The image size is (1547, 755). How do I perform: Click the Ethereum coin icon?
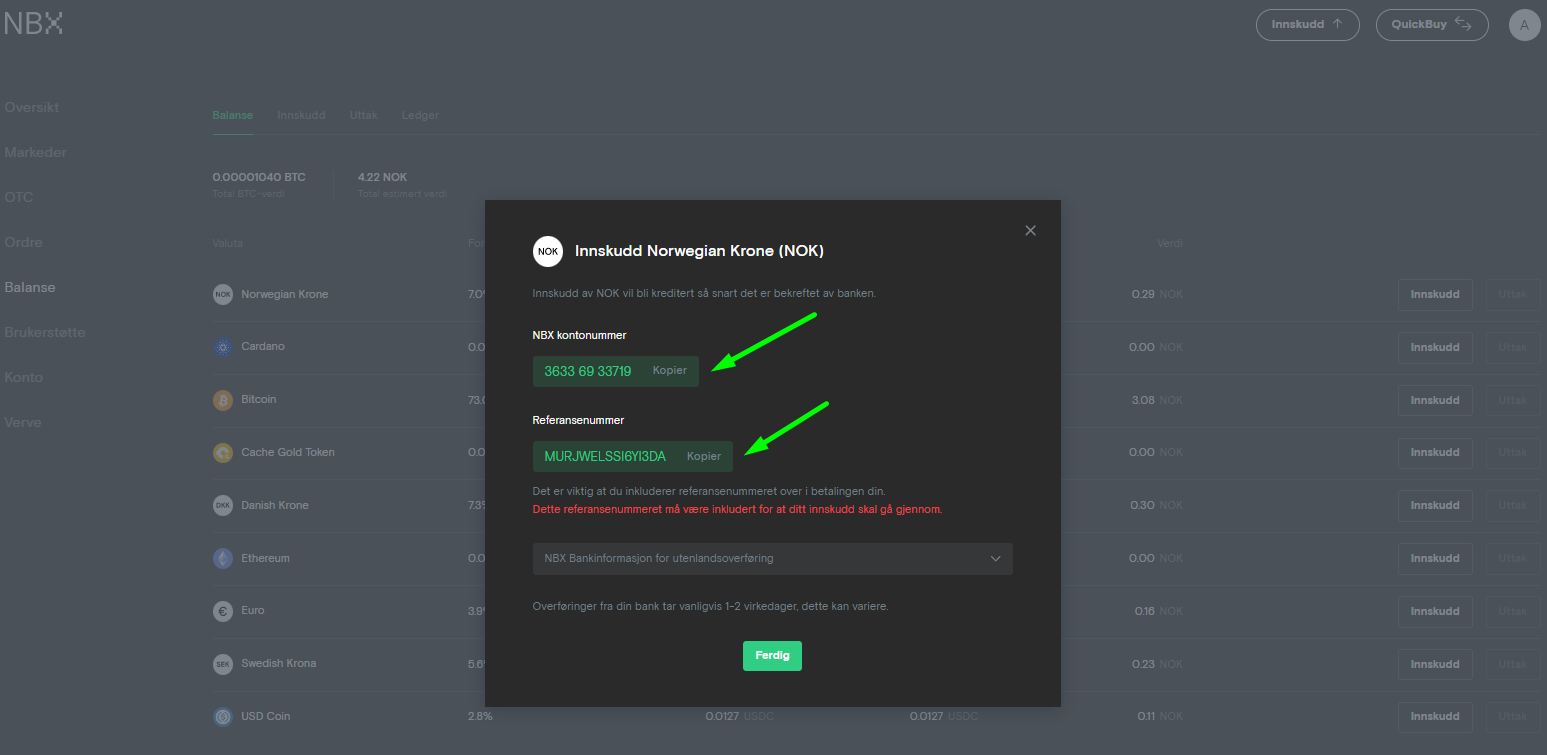[x=223, y=558]
